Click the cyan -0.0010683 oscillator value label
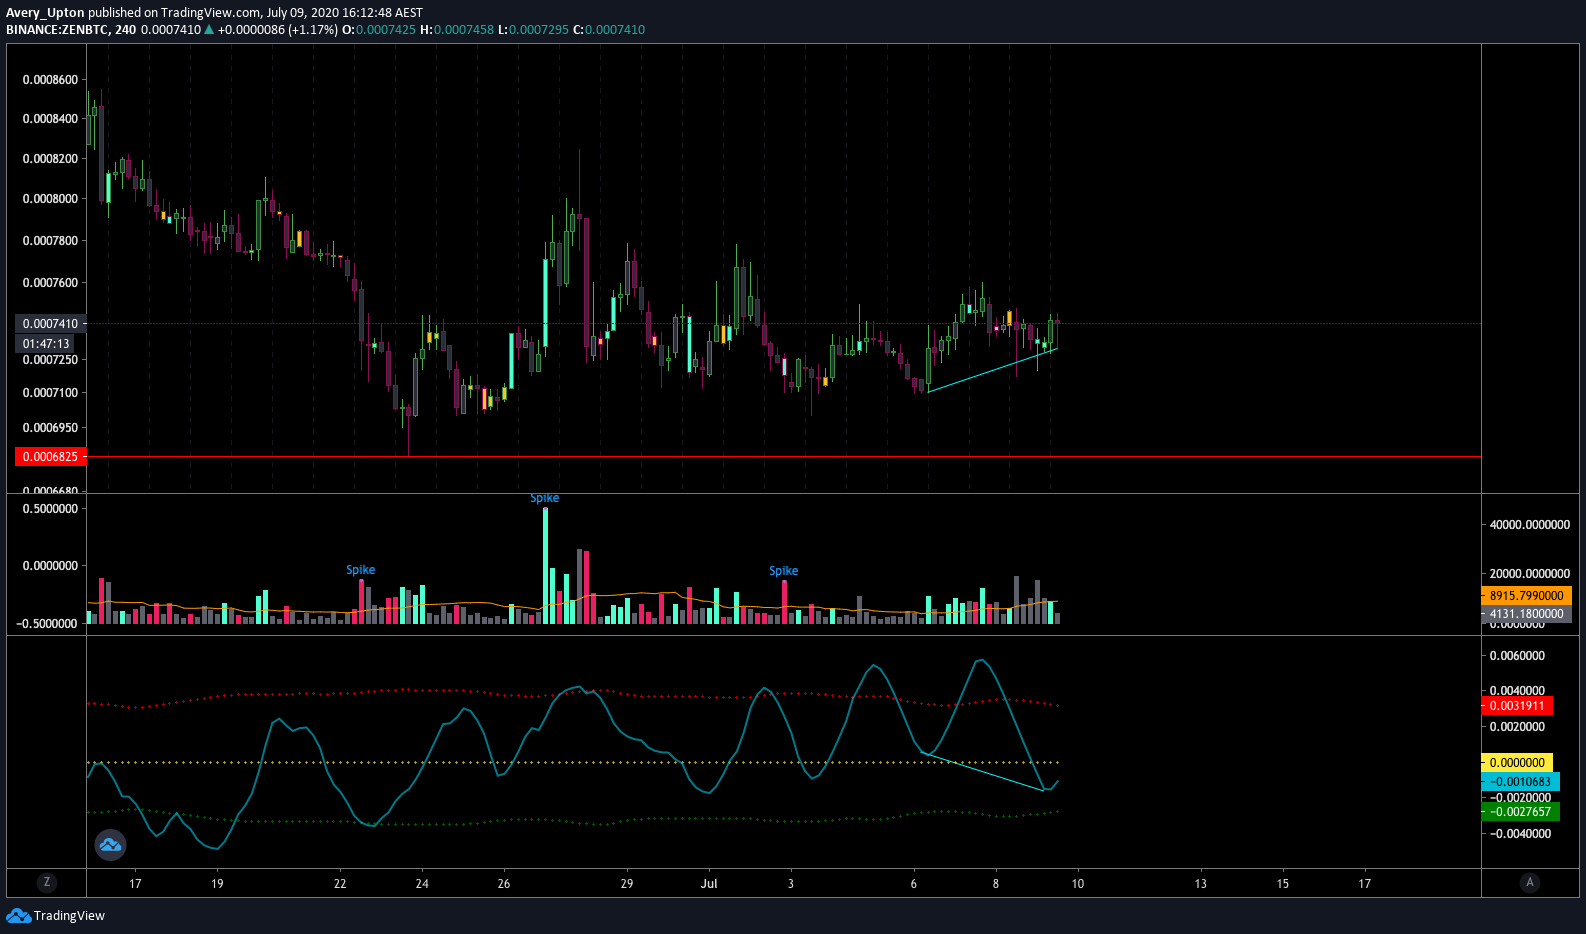Image resolution: width=1586 pixels, height=934 pixels. [x=1520, y=782]
